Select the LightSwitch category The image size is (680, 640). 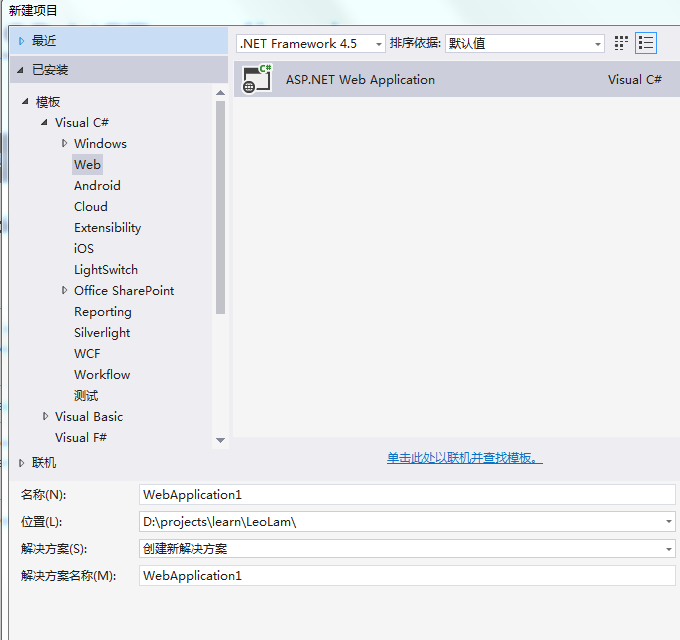(x=106, y=270)
